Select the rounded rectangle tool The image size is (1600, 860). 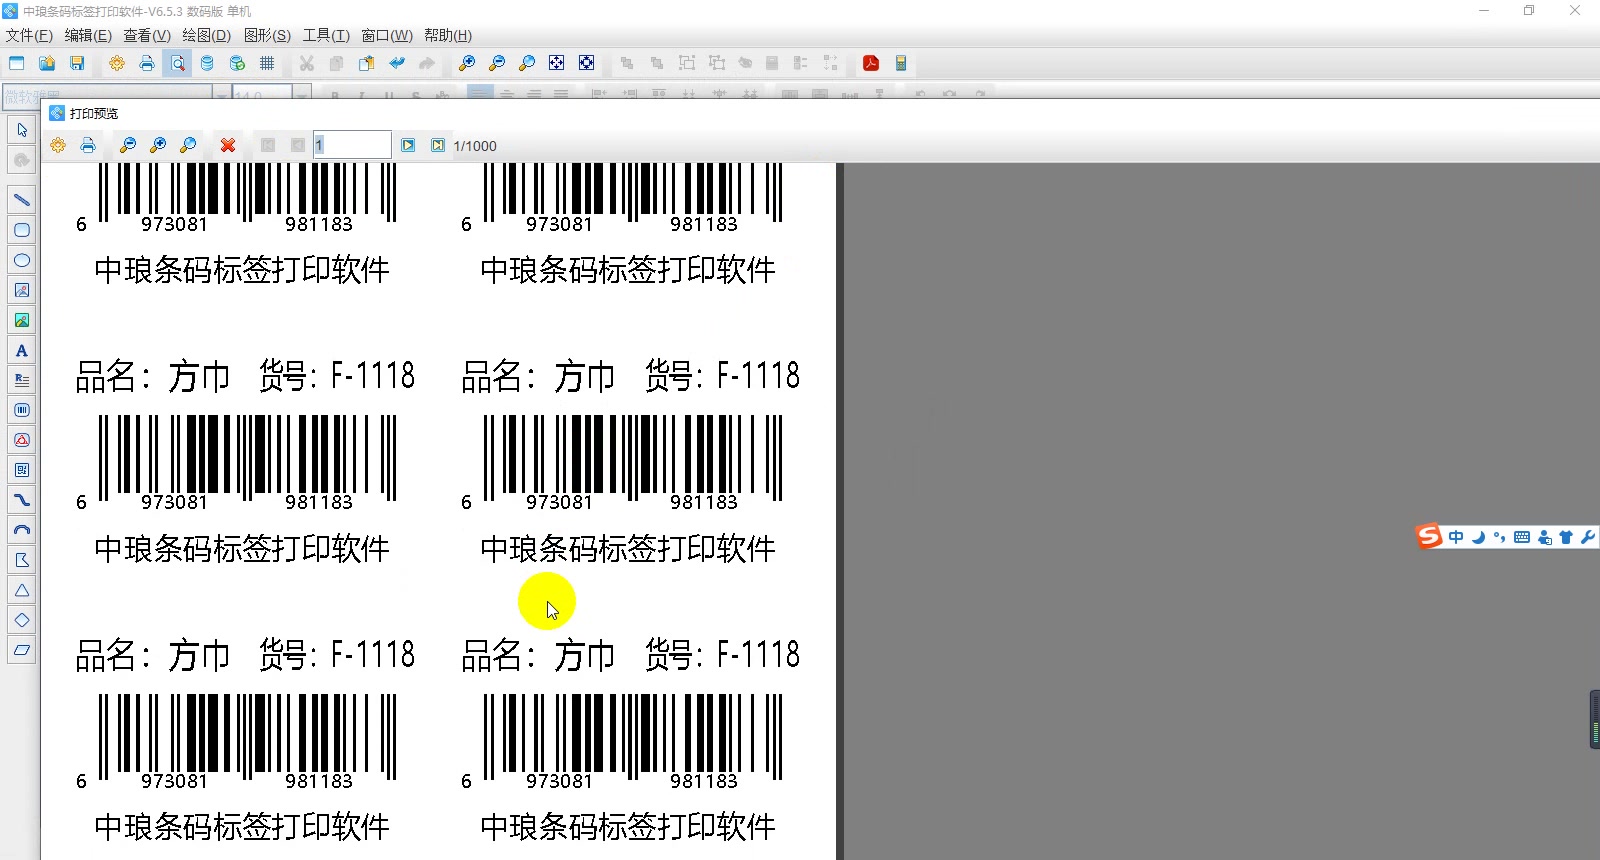pyautogui.click(x=22, y=230)
